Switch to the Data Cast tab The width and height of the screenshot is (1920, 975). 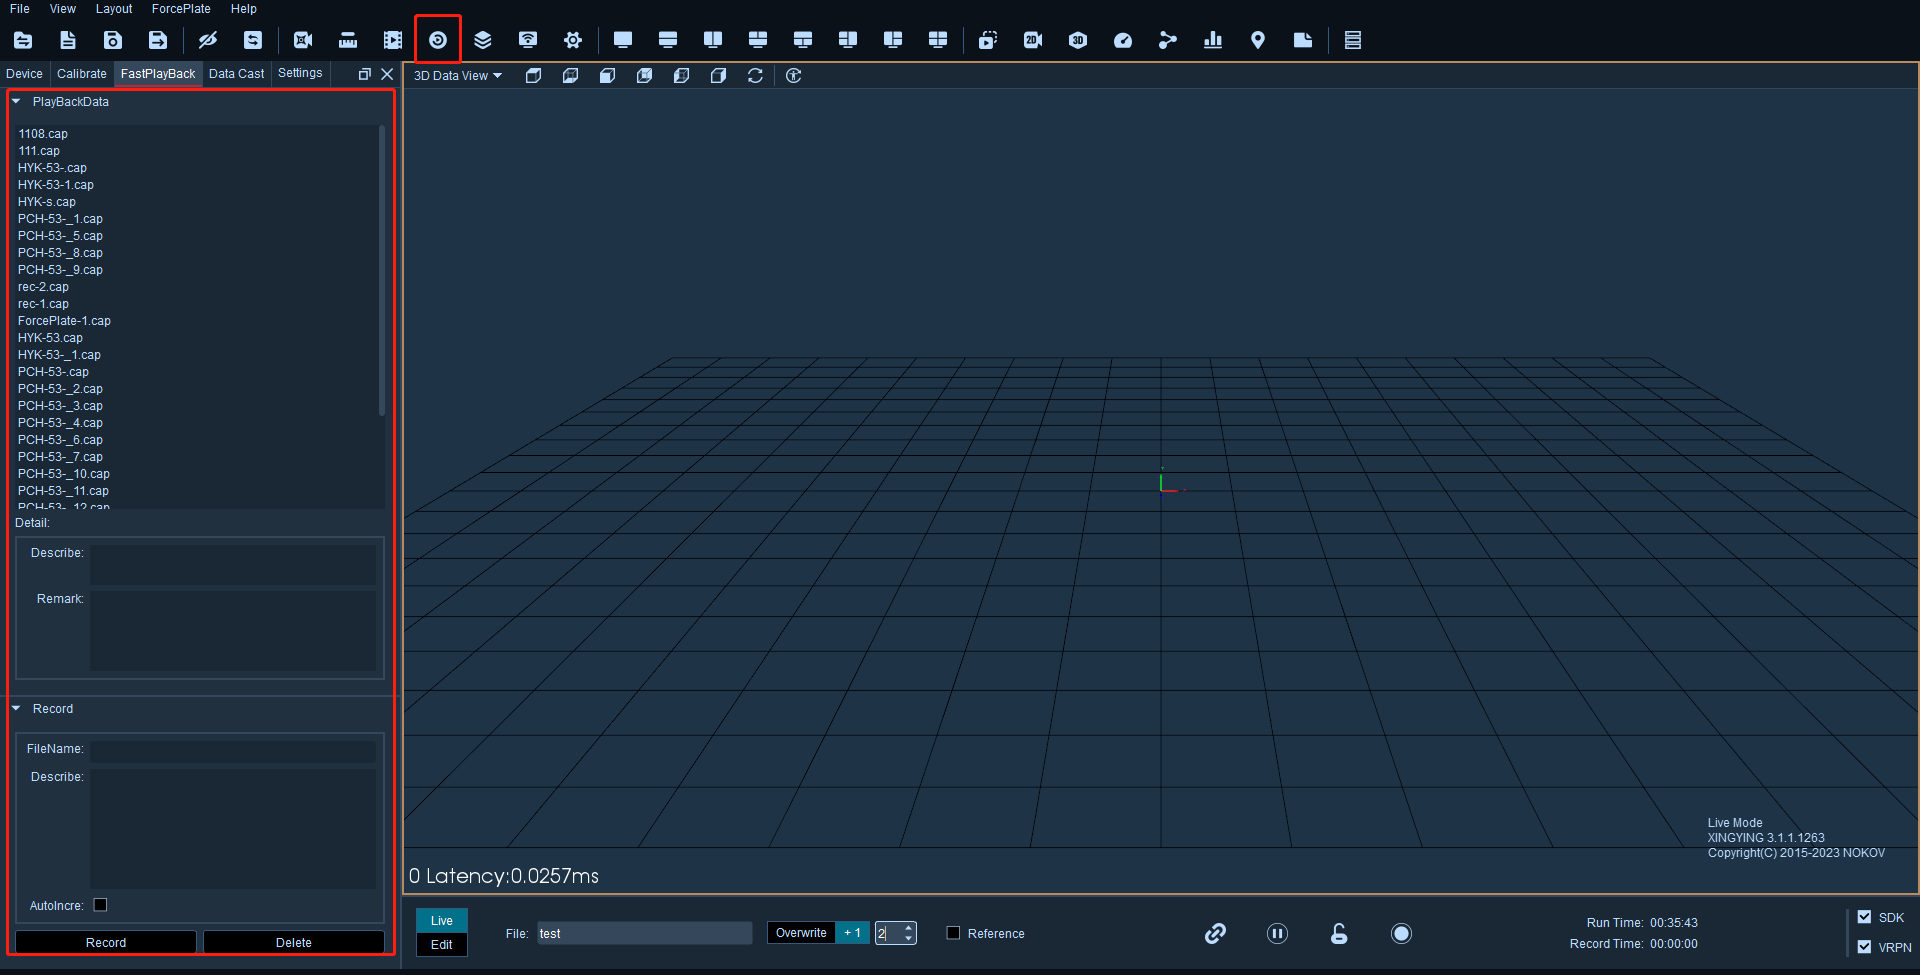[236, 74]
